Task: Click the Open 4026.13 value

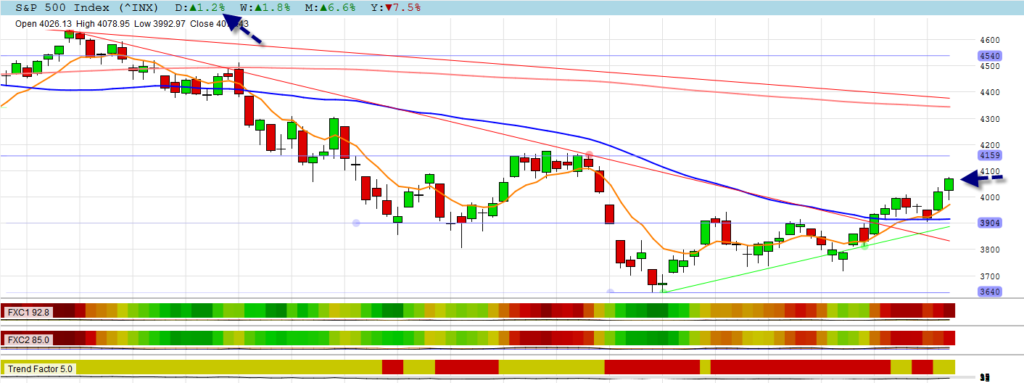Action: [x=43, y=24]
